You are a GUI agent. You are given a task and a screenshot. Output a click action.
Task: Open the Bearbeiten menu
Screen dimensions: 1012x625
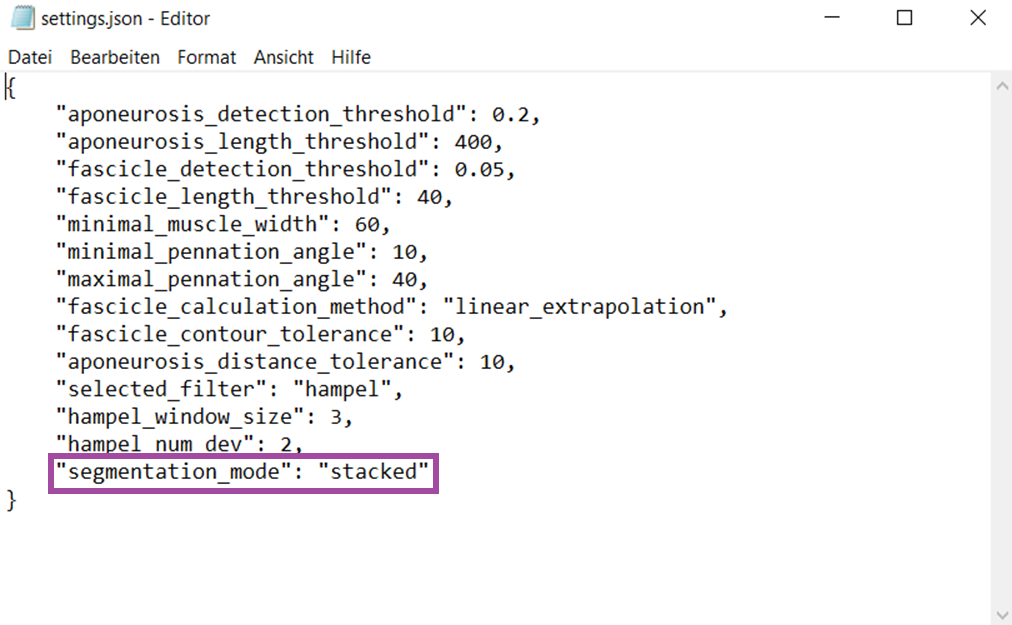click(114, 57)
